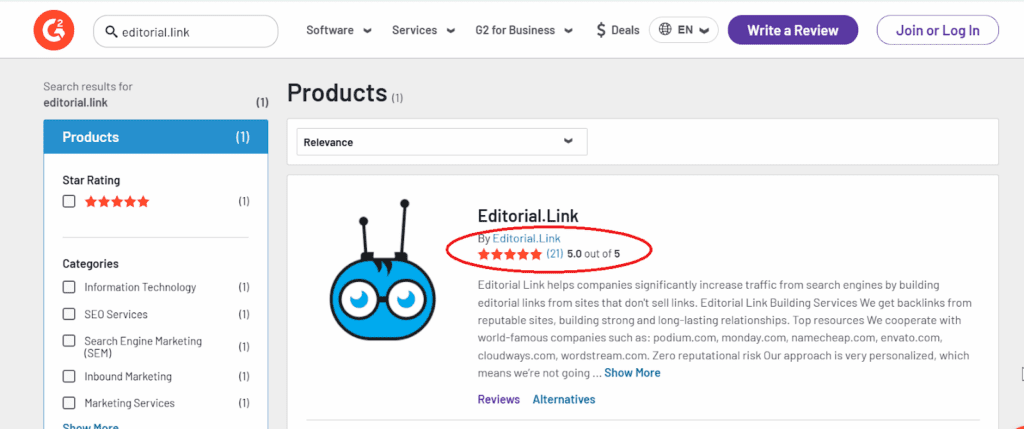Check the SEO Services category

click(69, 314)
